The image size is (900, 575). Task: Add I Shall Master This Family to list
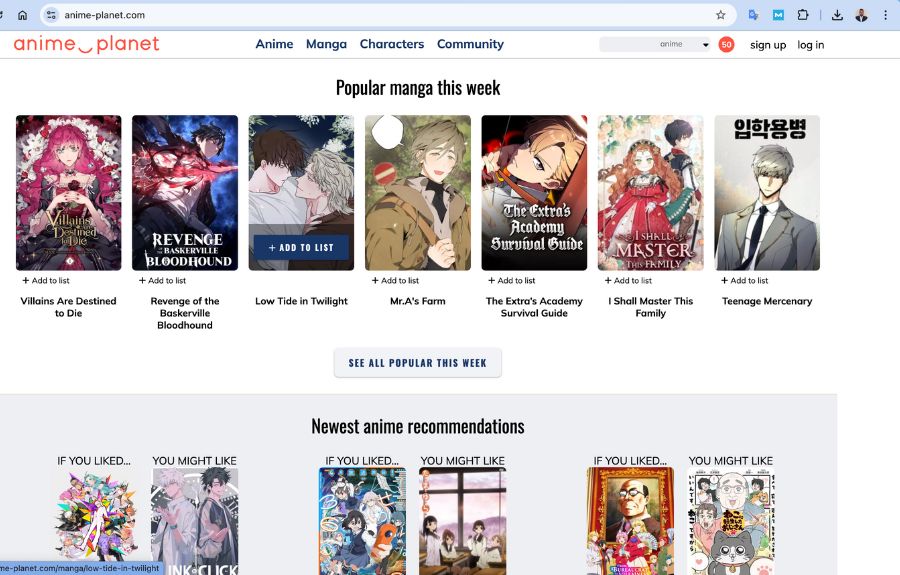[629, 281]
